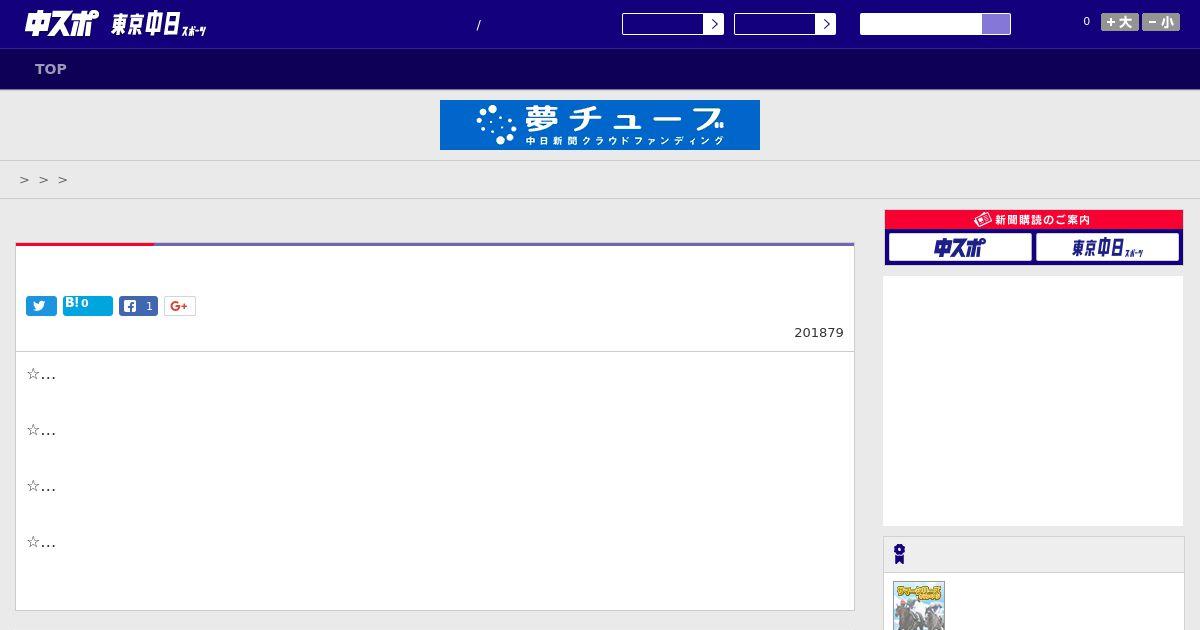Click the 新聞購読のご案内 banner heading
This screenshot has height=630, width=1200.
pyautogui.click(x=1034, y=220)
